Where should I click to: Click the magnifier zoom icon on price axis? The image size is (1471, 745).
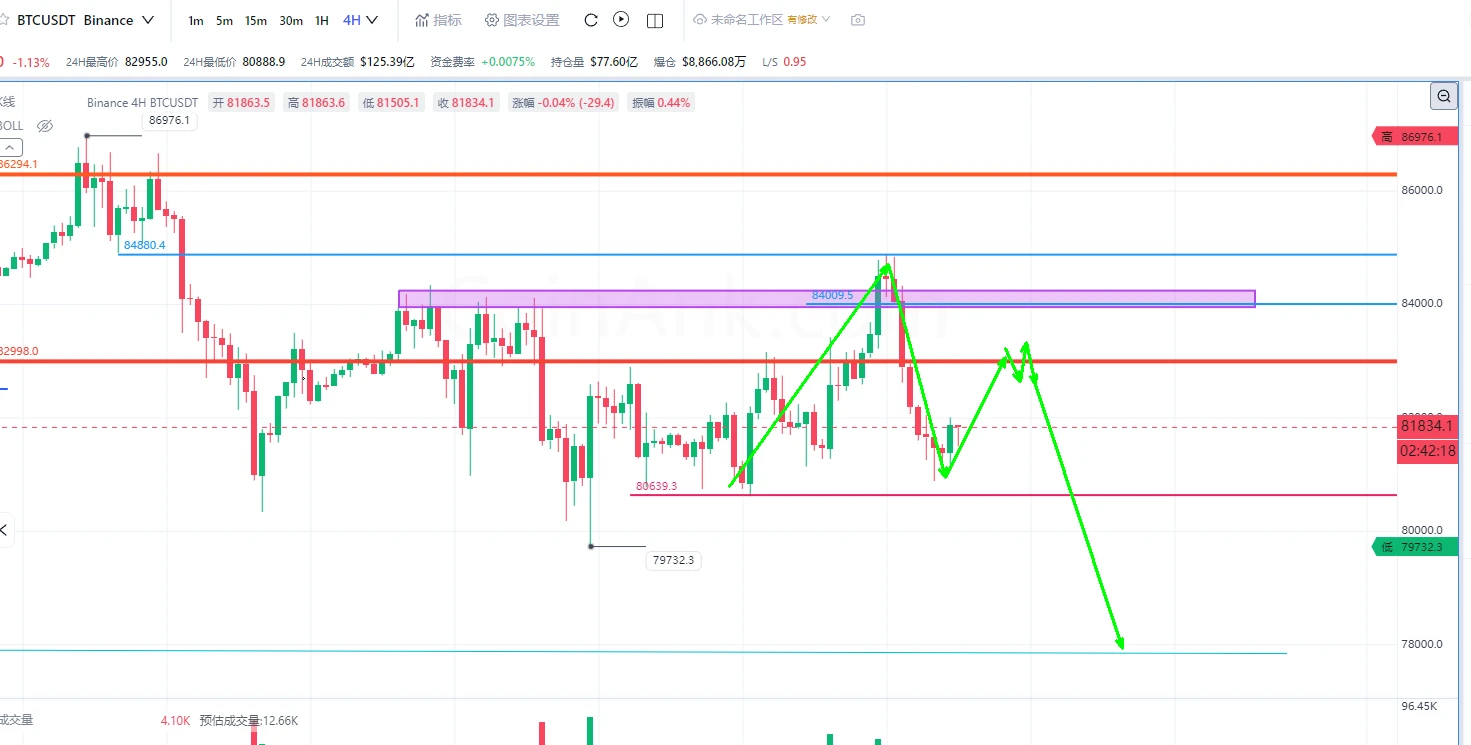(x=1444, y=96)
